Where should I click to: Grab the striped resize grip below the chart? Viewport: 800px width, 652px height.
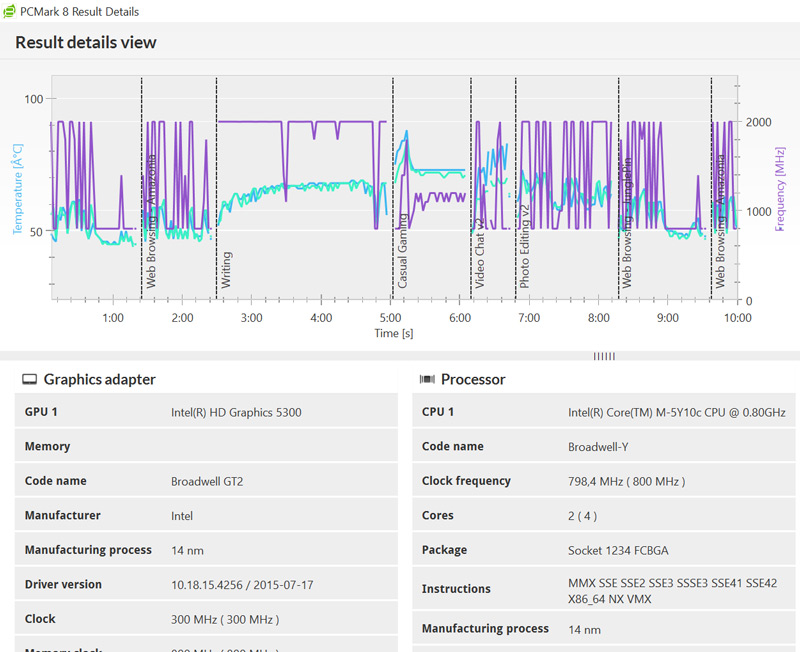pyautogui.click(x=604, y=356)
